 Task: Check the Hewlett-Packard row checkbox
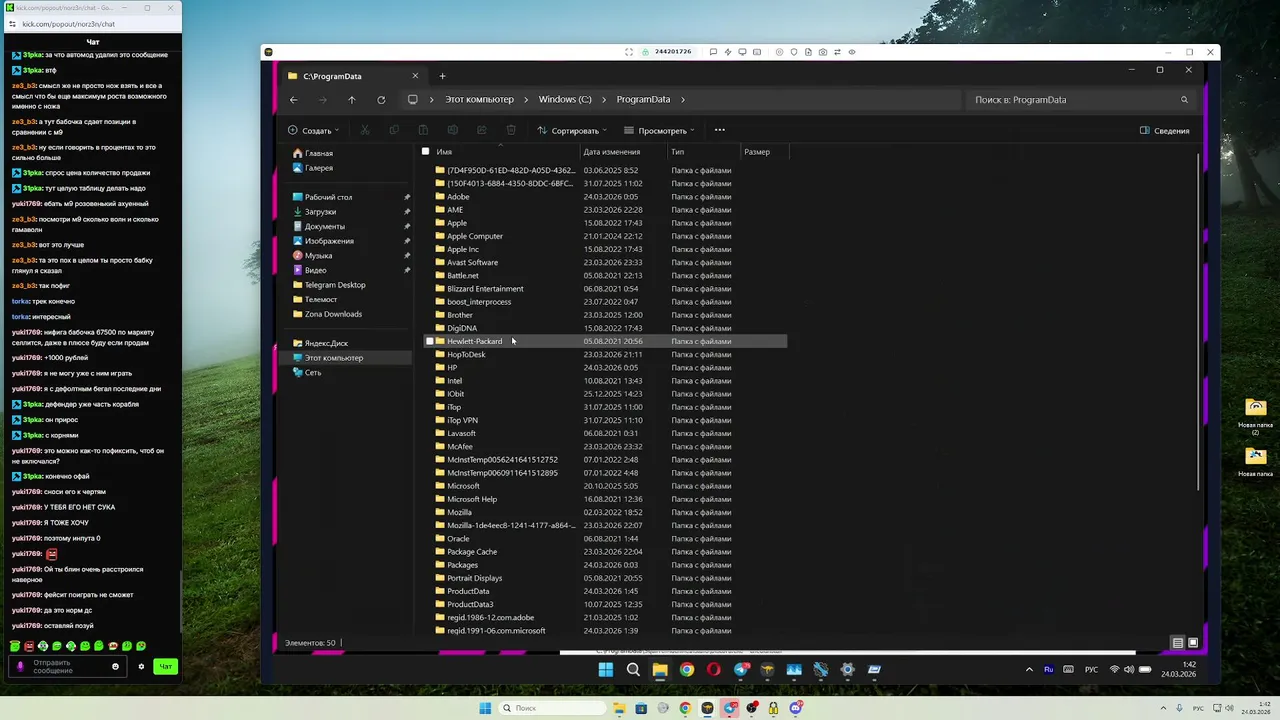click(430, 341)
